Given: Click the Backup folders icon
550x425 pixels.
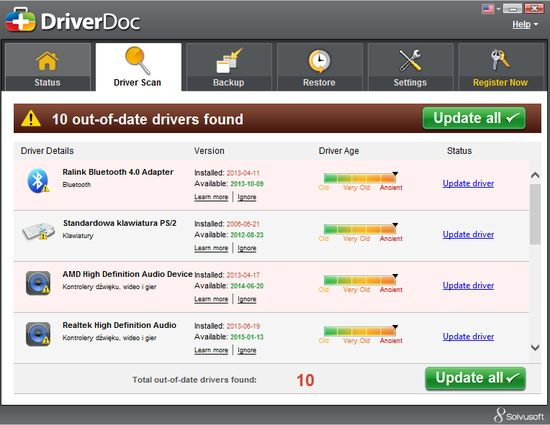Looking at the screenshot, I should 229,61.
